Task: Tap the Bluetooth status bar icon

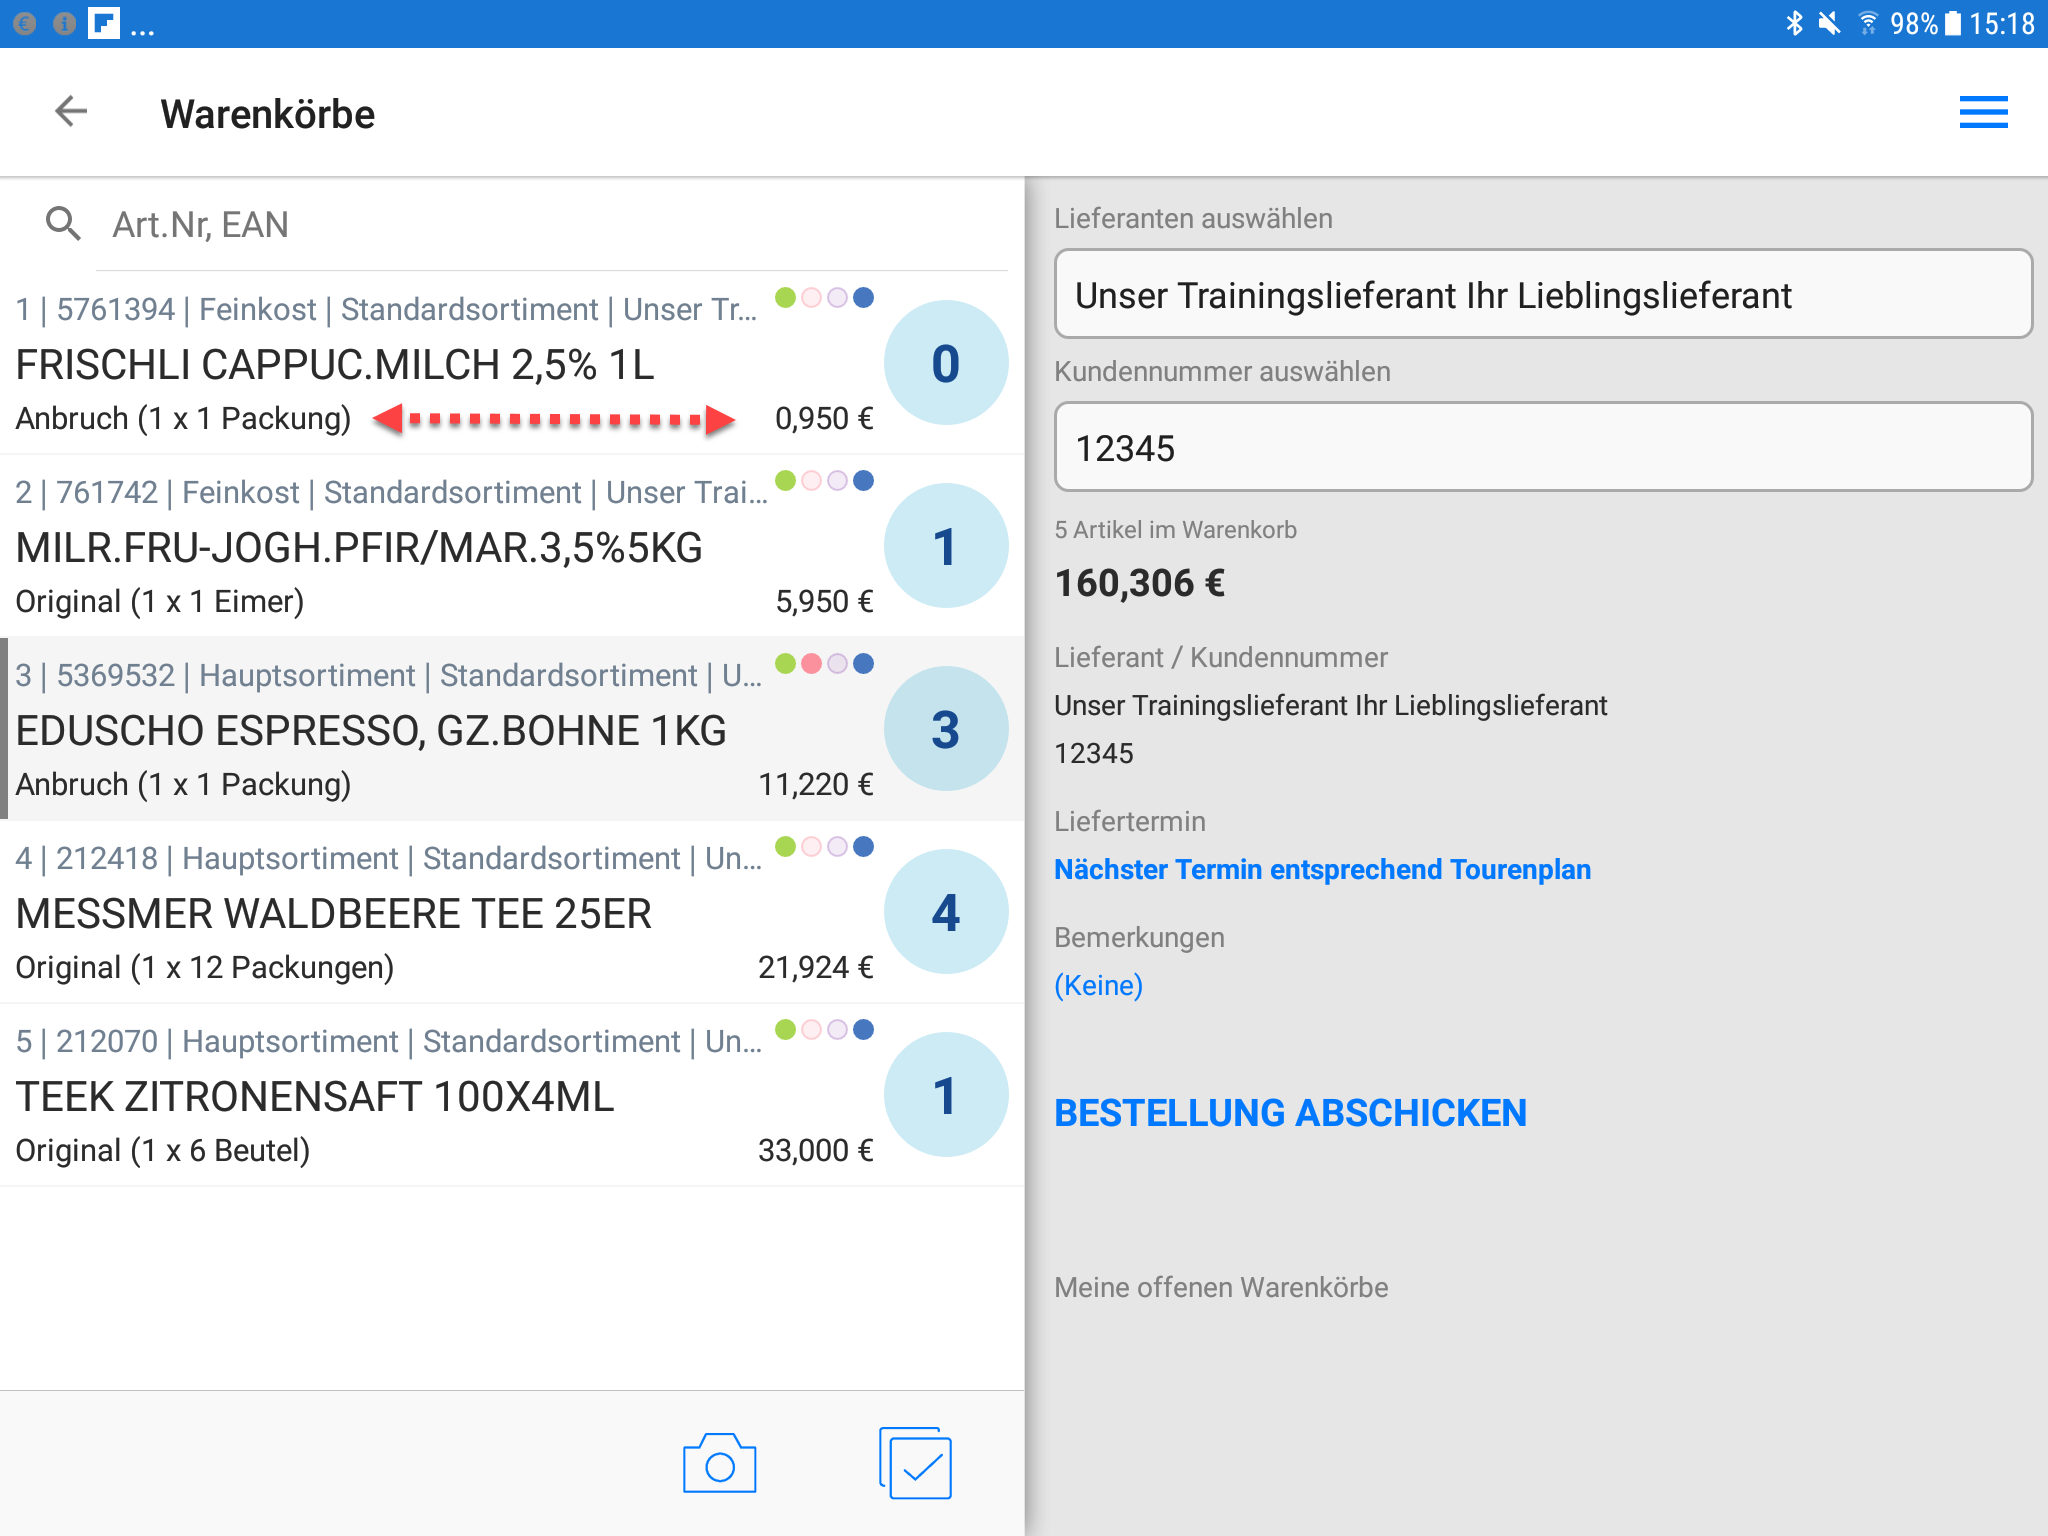Action: [1794, 23]
